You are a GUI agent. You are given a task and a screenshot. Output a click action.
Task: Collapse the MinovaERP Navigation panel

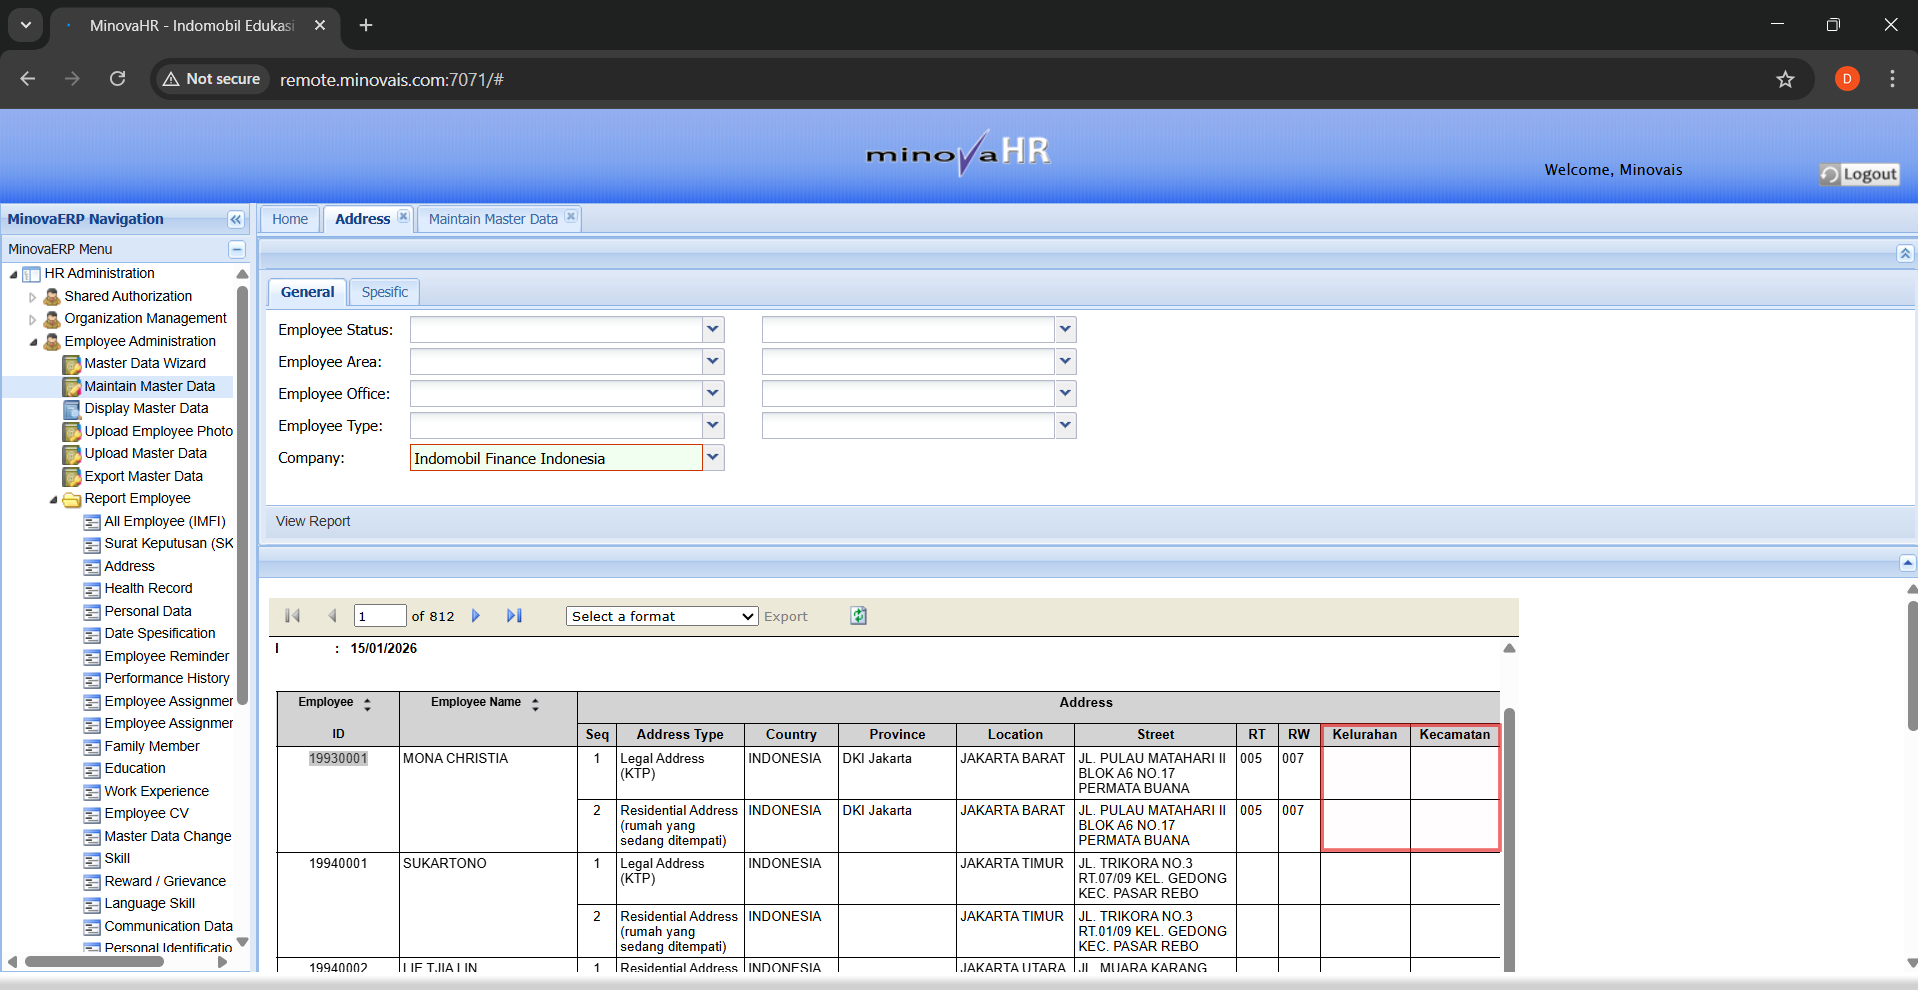coord(236,220)
